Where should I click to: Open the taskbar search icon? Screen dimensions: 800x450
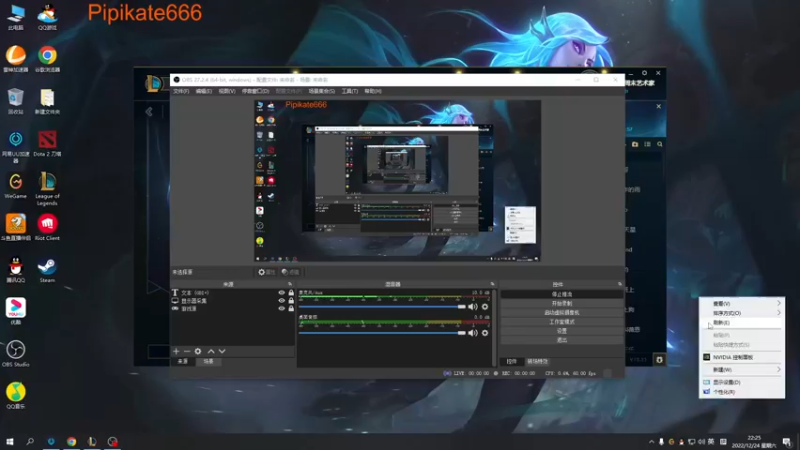30,441
